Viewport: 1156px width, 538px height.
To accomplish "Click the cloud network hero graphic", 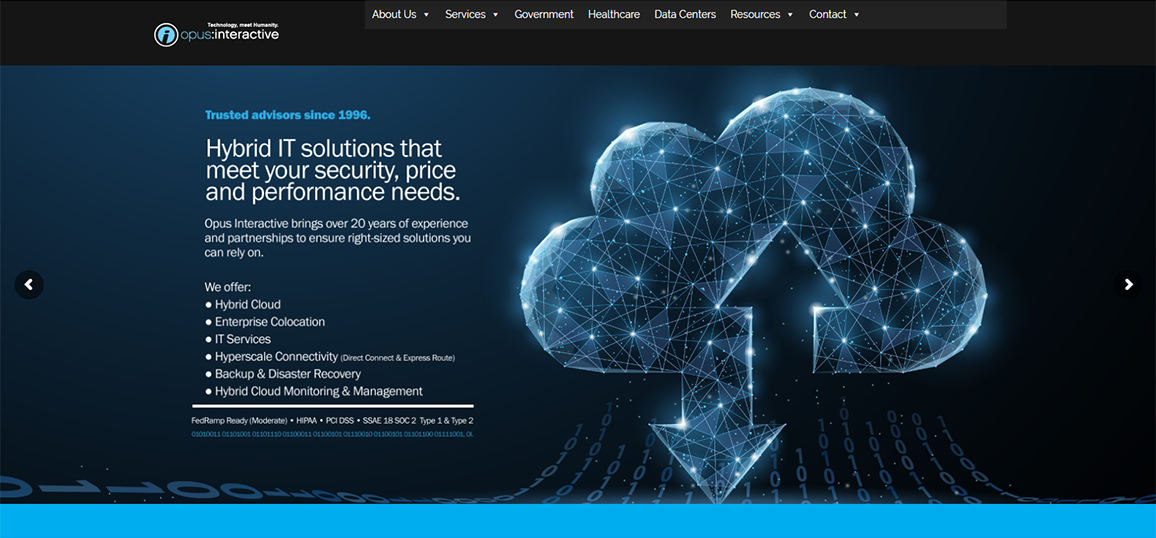I will pyautogui.click(x=753, y=295).
